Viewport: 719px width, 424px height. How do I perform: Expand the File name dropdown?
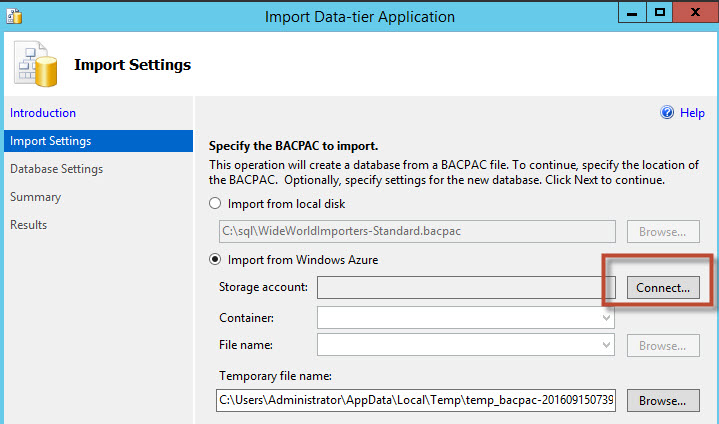click(x=607, y=345)
